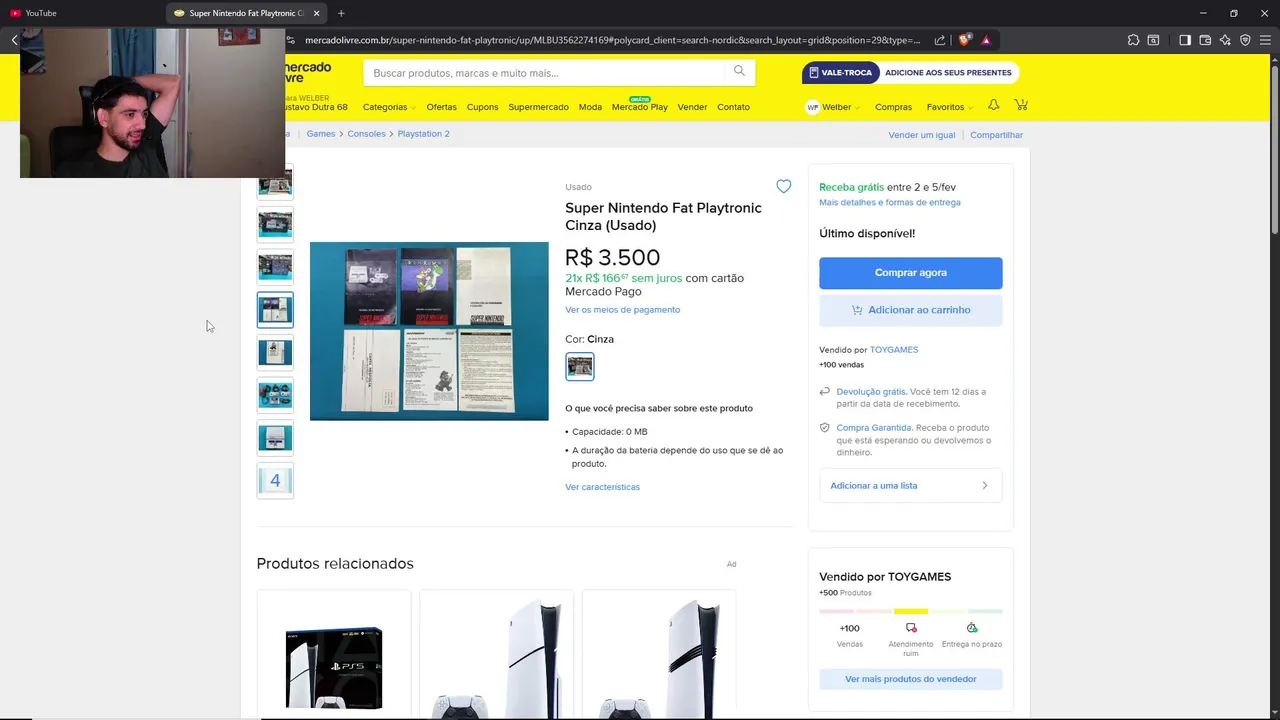Click Games breadcrumb link
This screenshot has width=1280, height=720.
click(321, 134)
